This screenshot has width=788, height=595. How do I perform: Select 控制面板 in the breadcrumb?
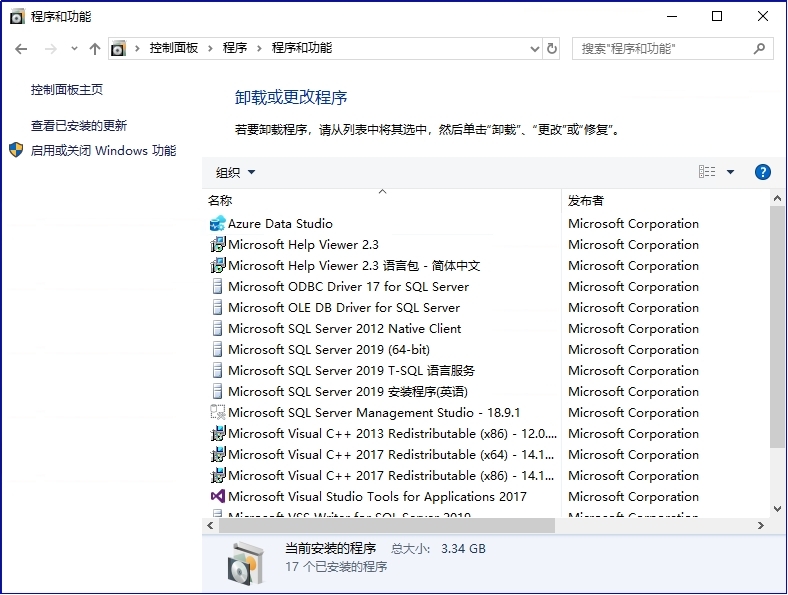173,48
